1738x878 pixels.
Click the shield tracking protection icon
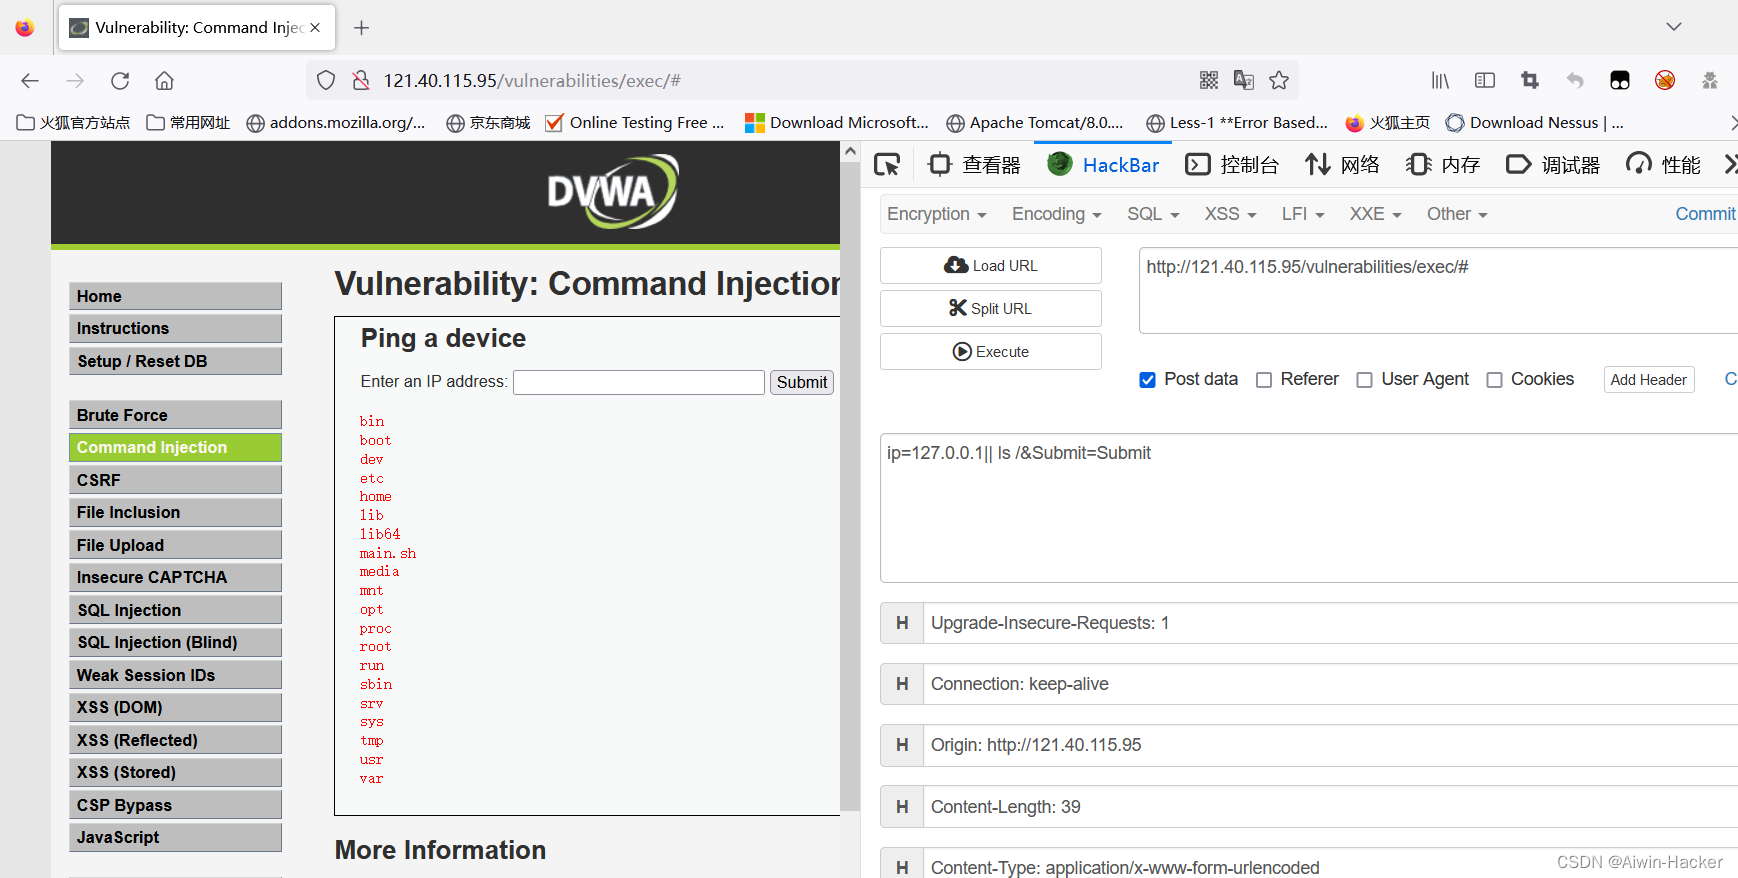pos(326,81)
